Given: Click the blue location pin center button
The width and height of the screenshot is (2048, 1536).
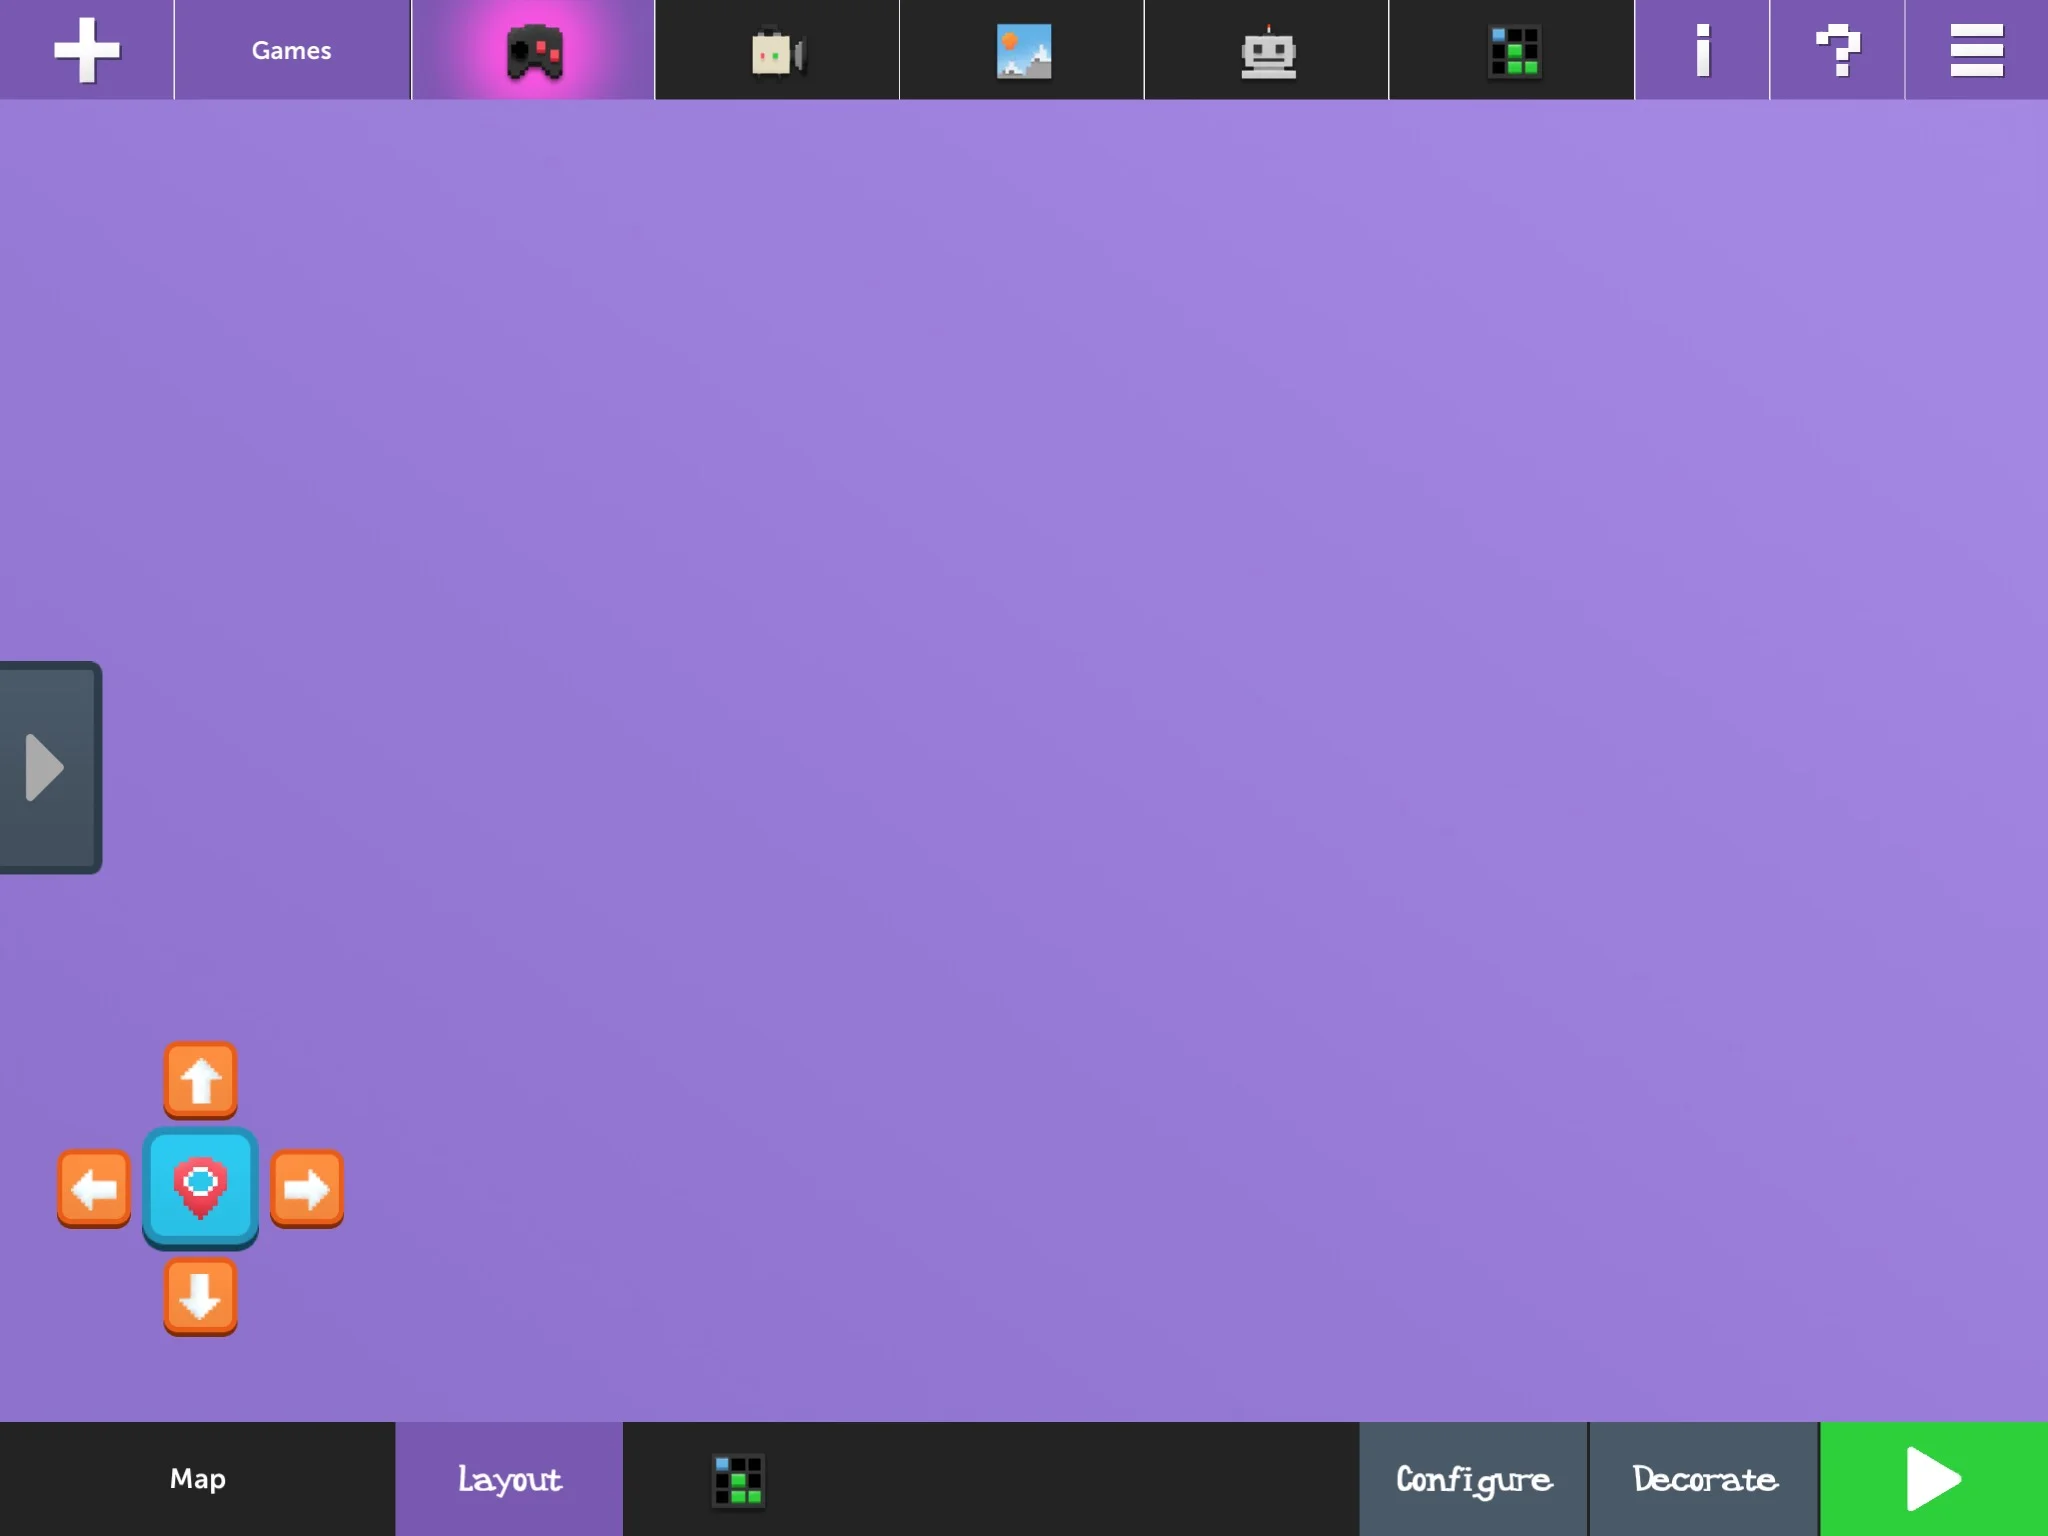Looking at the screenshot, I should 200,1188.
